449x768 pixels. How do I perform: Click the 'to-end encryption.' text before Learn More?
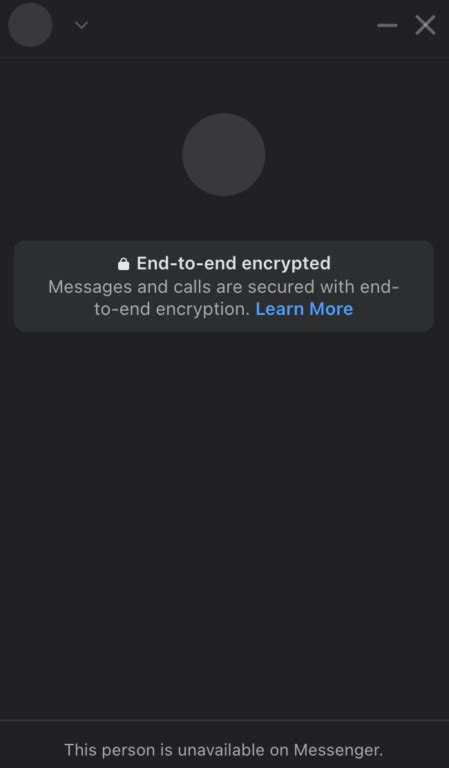(x=172, y=309)
